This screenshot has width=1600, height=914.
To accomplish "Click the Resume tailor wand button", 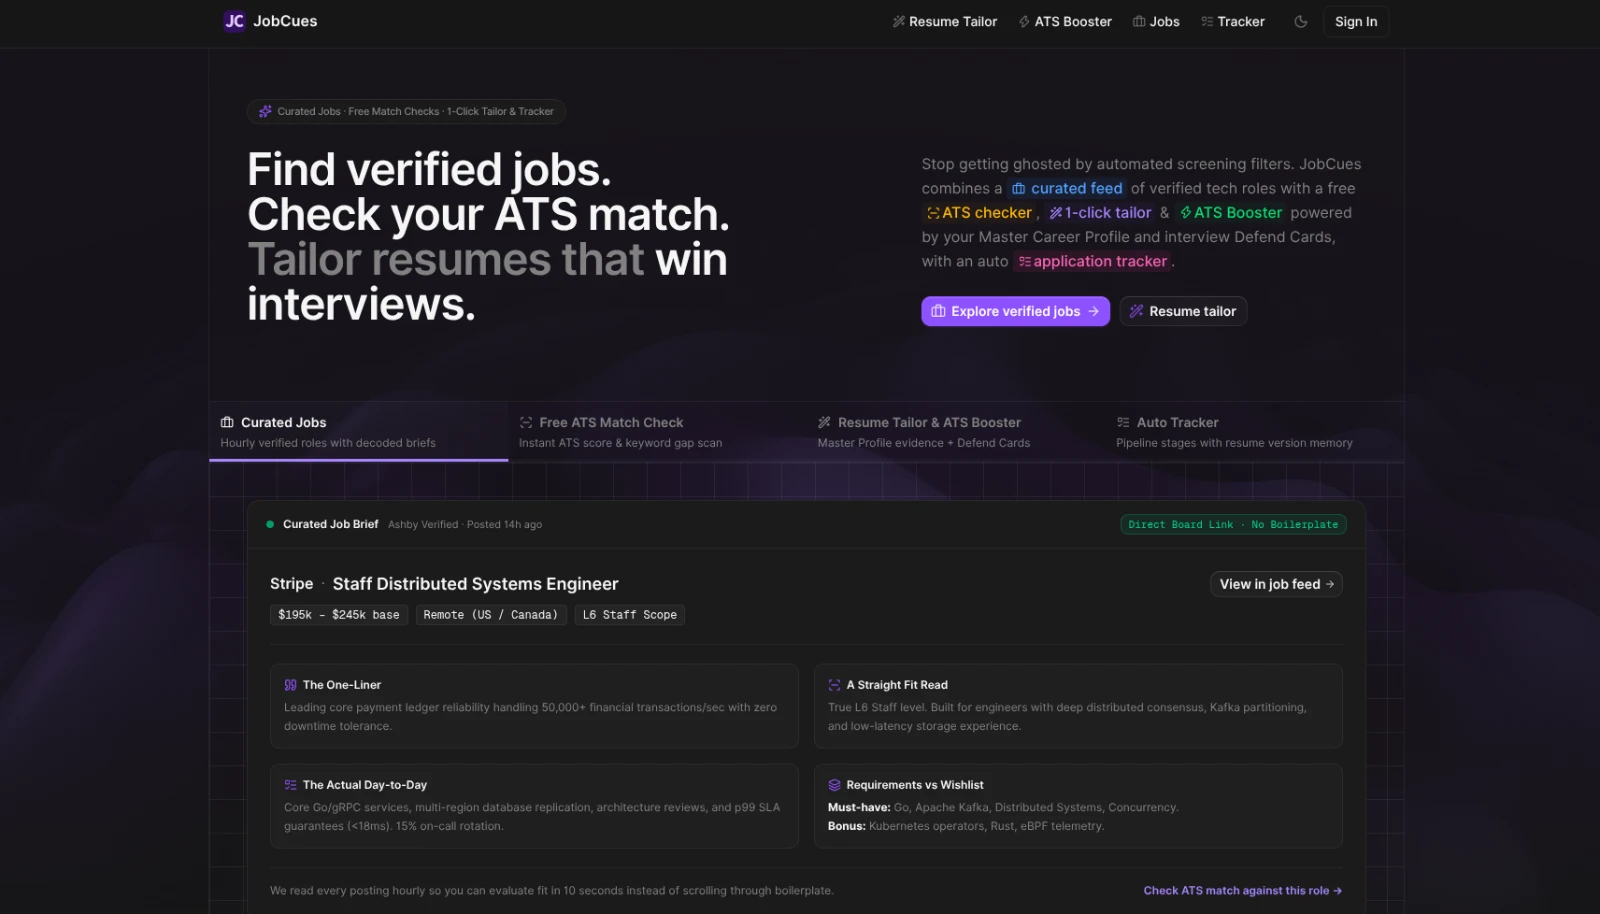I will 1183,311.
